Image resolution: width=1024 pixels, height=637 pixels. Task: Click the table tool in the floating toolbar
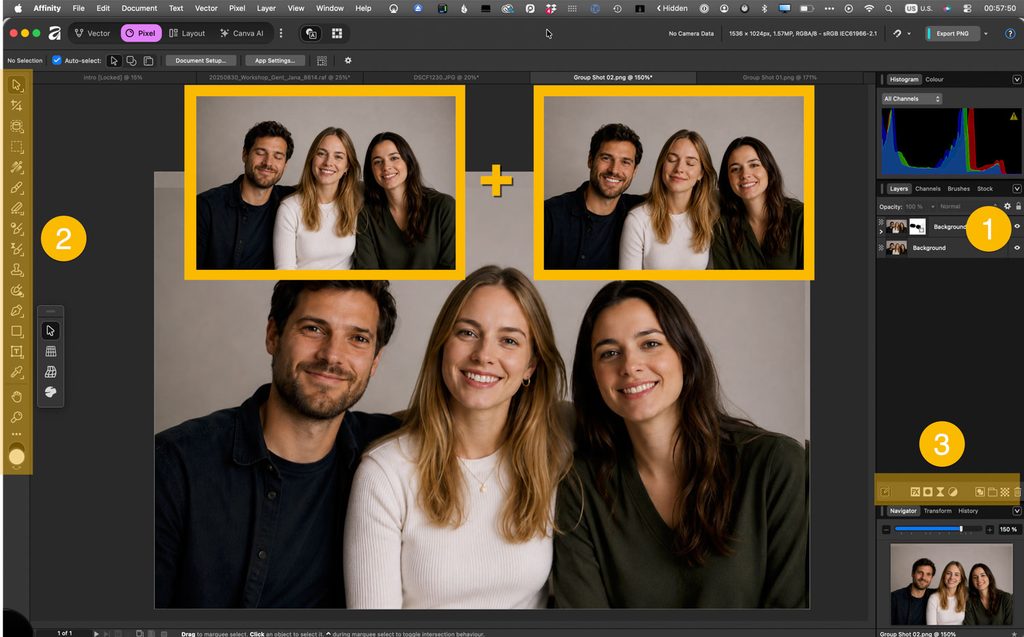pos(50,351)
